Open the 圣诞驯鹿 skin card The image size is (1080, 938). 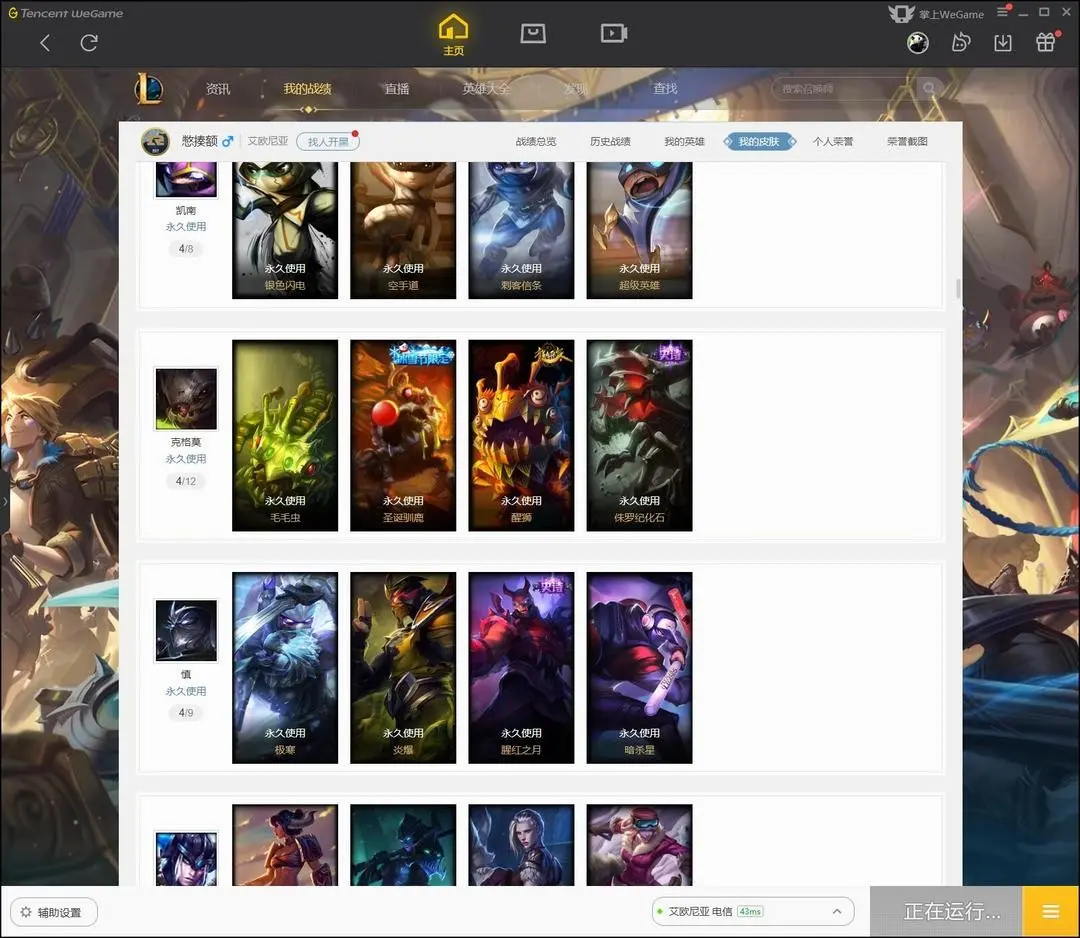403,435
